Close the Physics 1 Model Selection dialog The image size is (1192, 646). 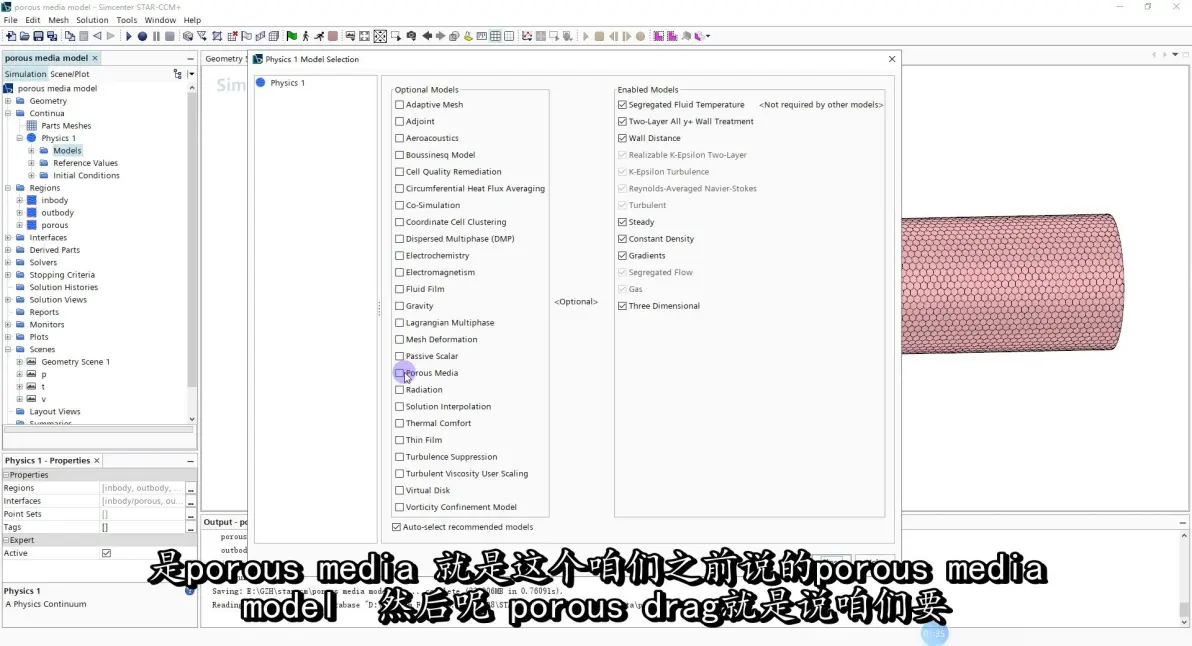[892, 59]
